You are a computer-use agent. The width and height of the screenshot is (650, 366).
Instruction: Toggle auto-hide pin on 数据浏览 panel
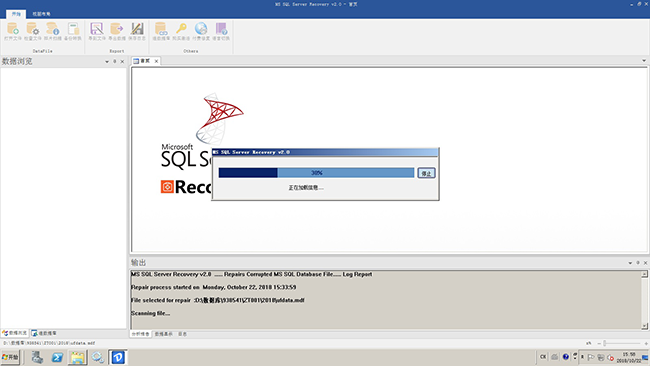(114, 61)
